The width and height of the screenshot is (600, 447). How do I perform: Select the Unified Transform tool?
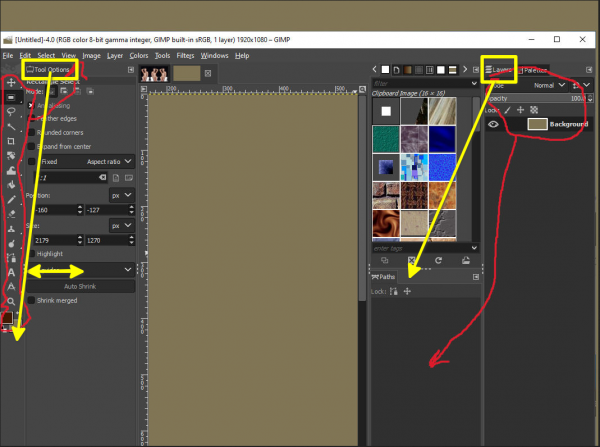click(x=11, y=156)
